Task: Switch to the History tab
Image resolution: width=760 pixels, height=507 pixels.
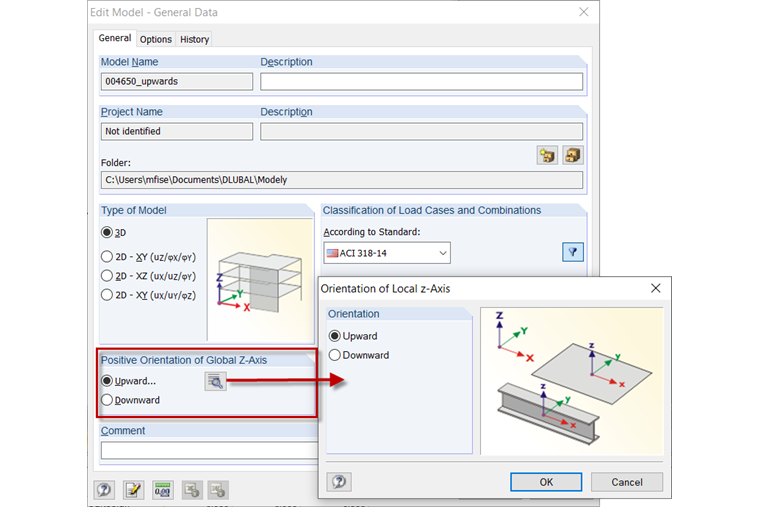Action: (194, 39)
